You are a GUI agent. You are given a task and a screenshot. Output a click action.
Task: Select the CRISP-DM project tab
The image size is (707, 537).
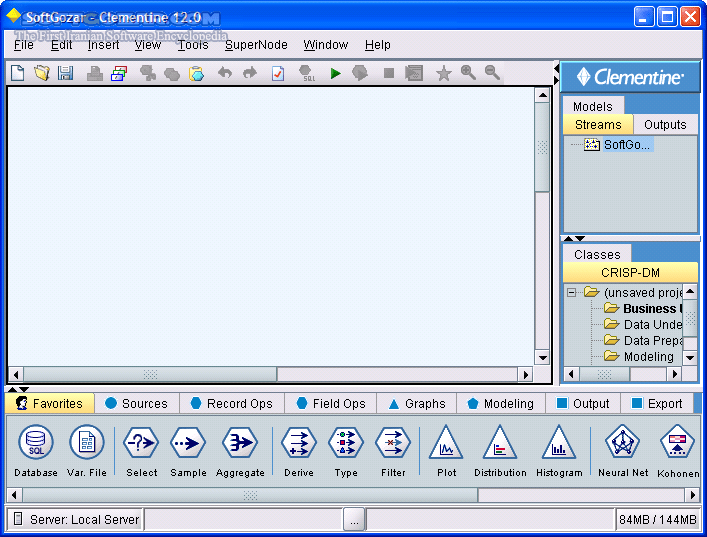coord(630,272)
